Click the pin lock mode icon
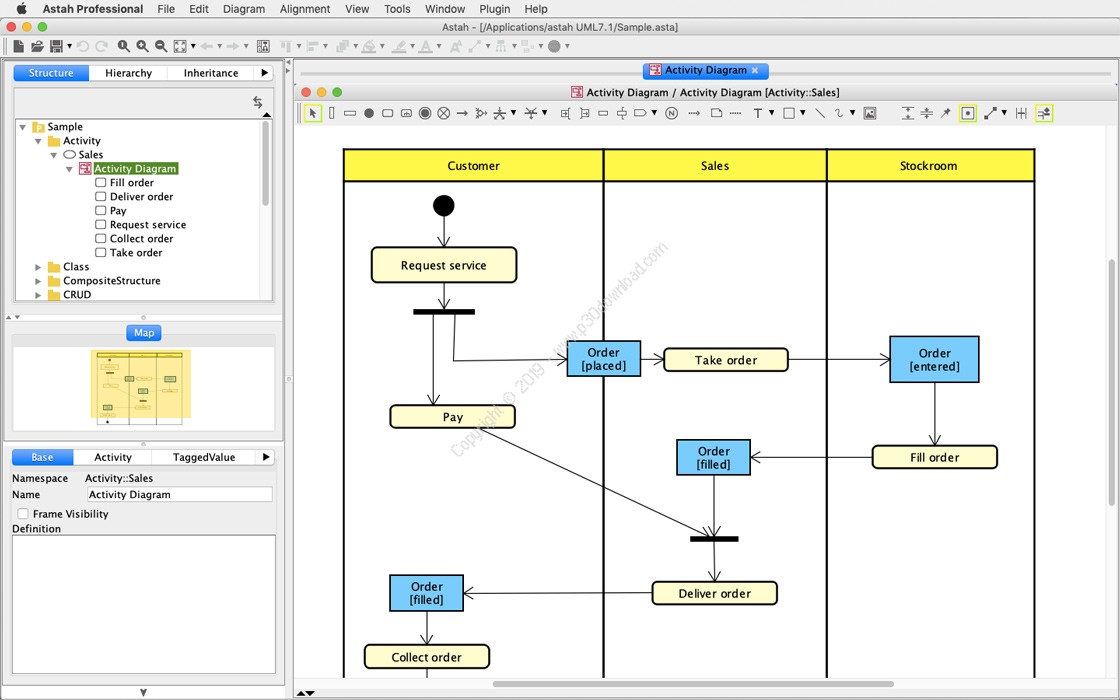The image size is (1120, 700). tap(946, 113)
